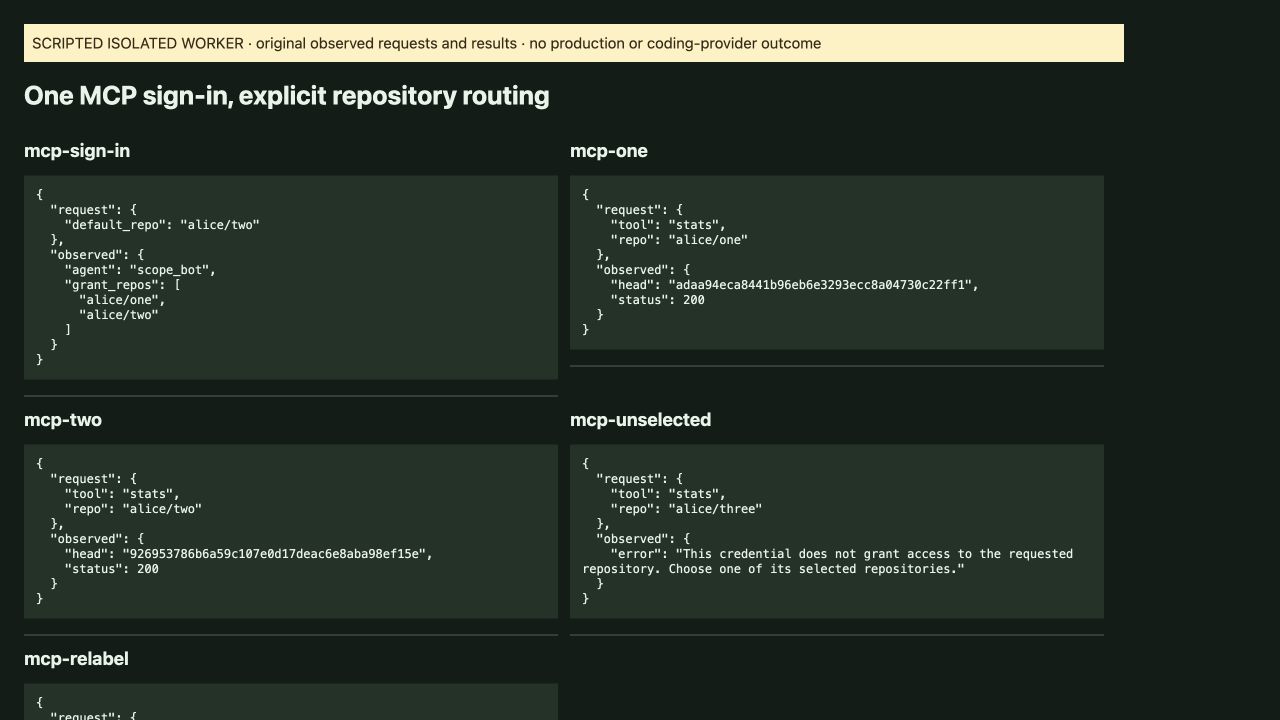This screenshot has width=1280, height=720.
Task: Click the "observed": { line in mcp-two
Action: 97,539
